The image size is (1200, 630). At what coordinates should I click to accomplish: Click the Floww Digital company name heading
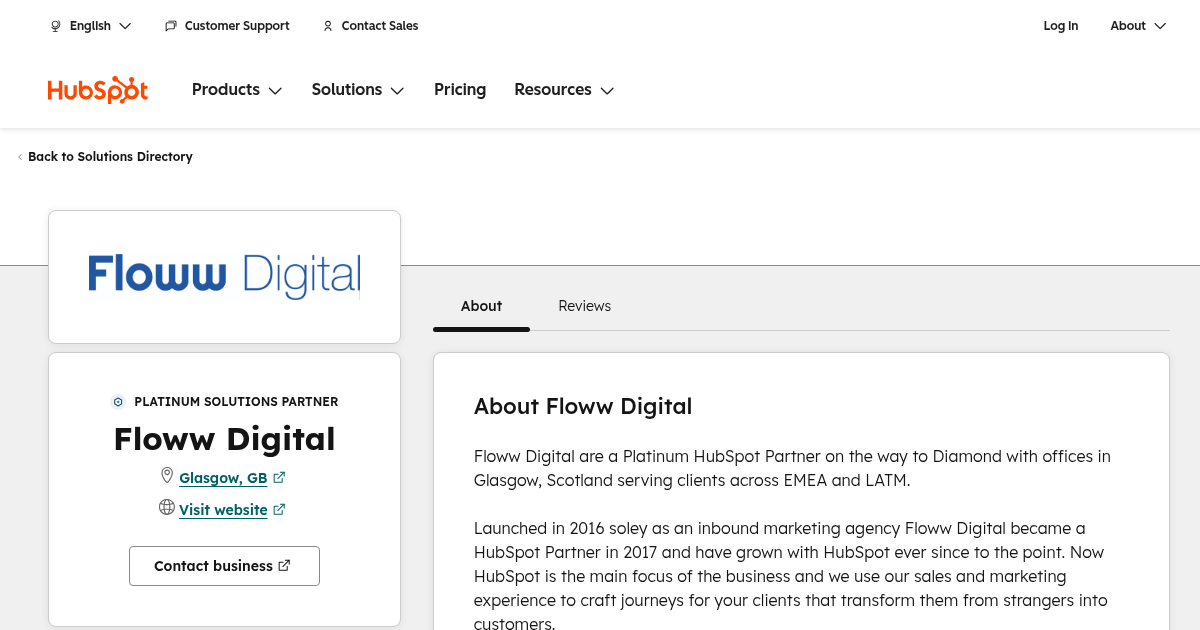(x=224, y=439)
